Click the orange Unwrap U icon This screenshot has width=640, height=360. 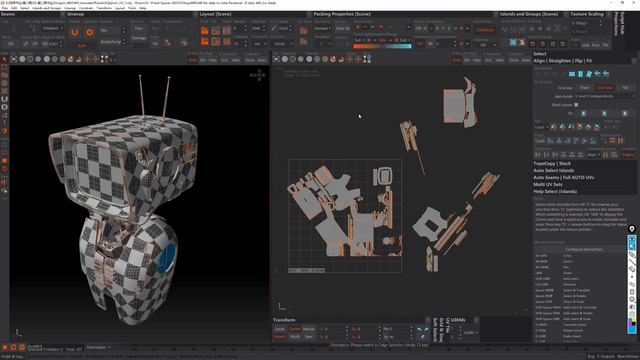coord(75,32)
